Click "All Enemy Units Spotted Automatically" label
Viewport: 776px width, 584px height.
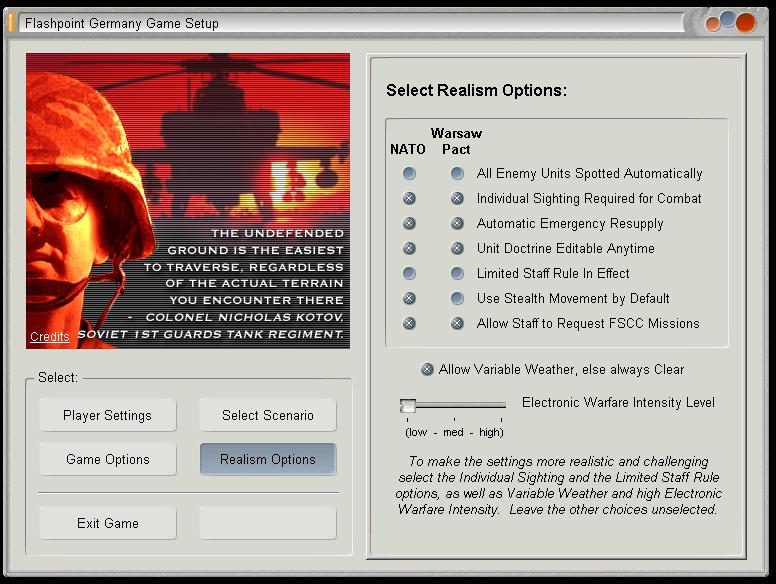click(589, 173)
